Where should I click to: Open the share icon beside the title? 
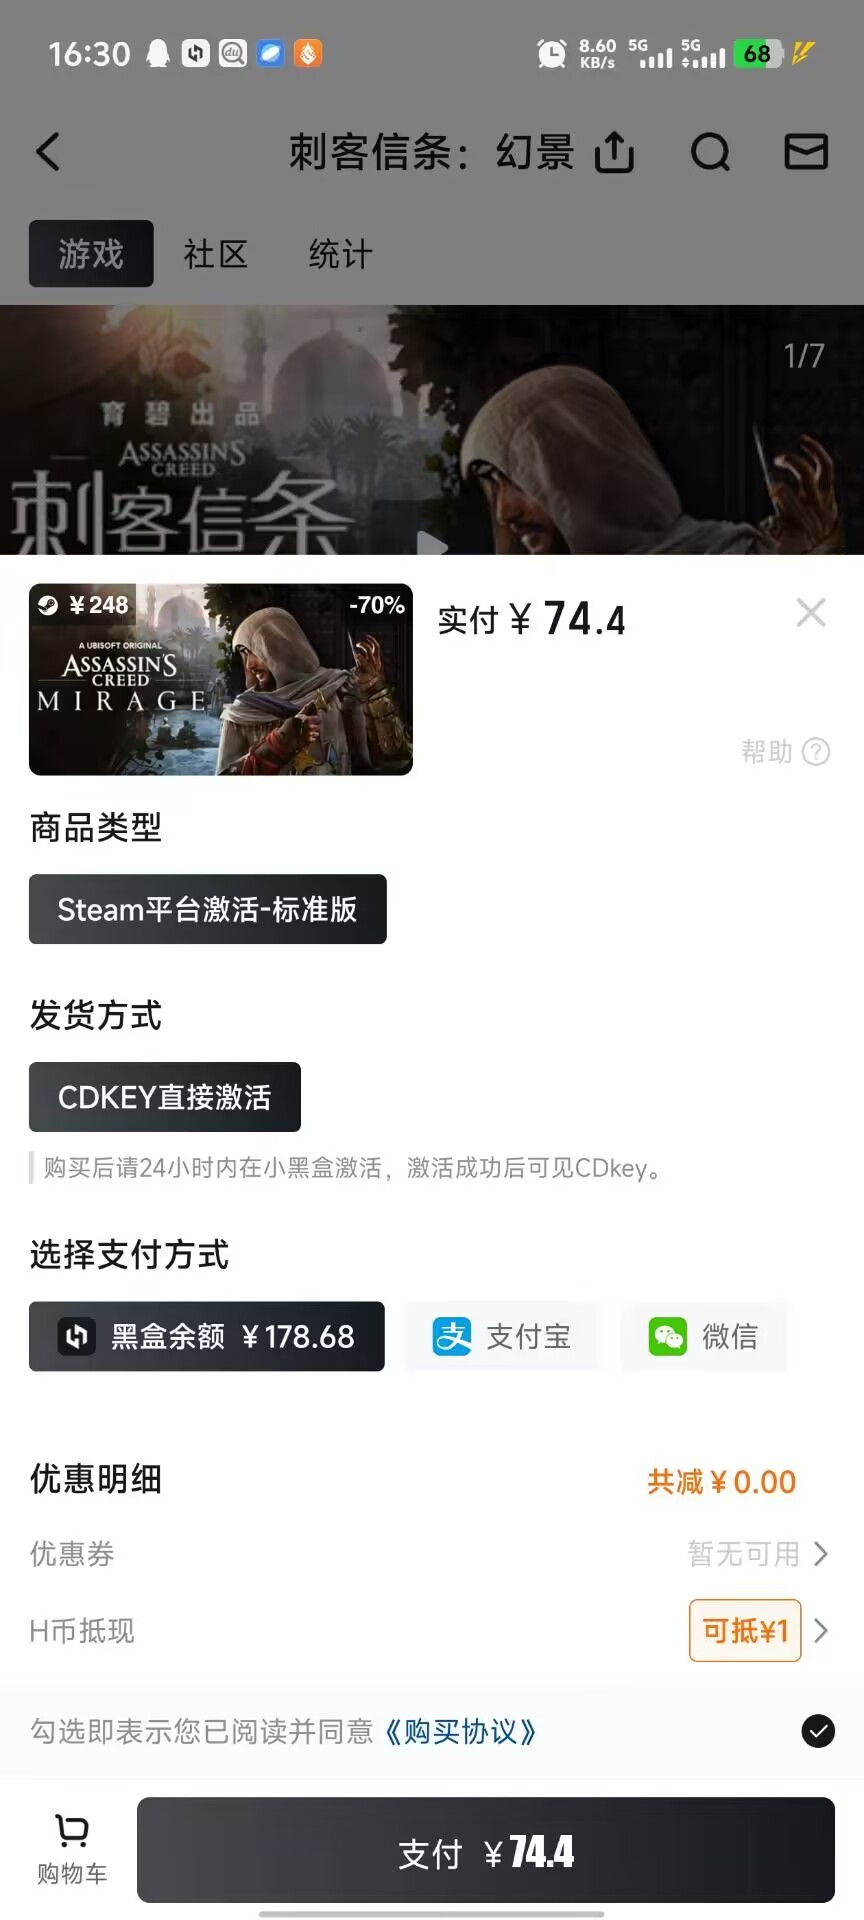coord(614,152)
